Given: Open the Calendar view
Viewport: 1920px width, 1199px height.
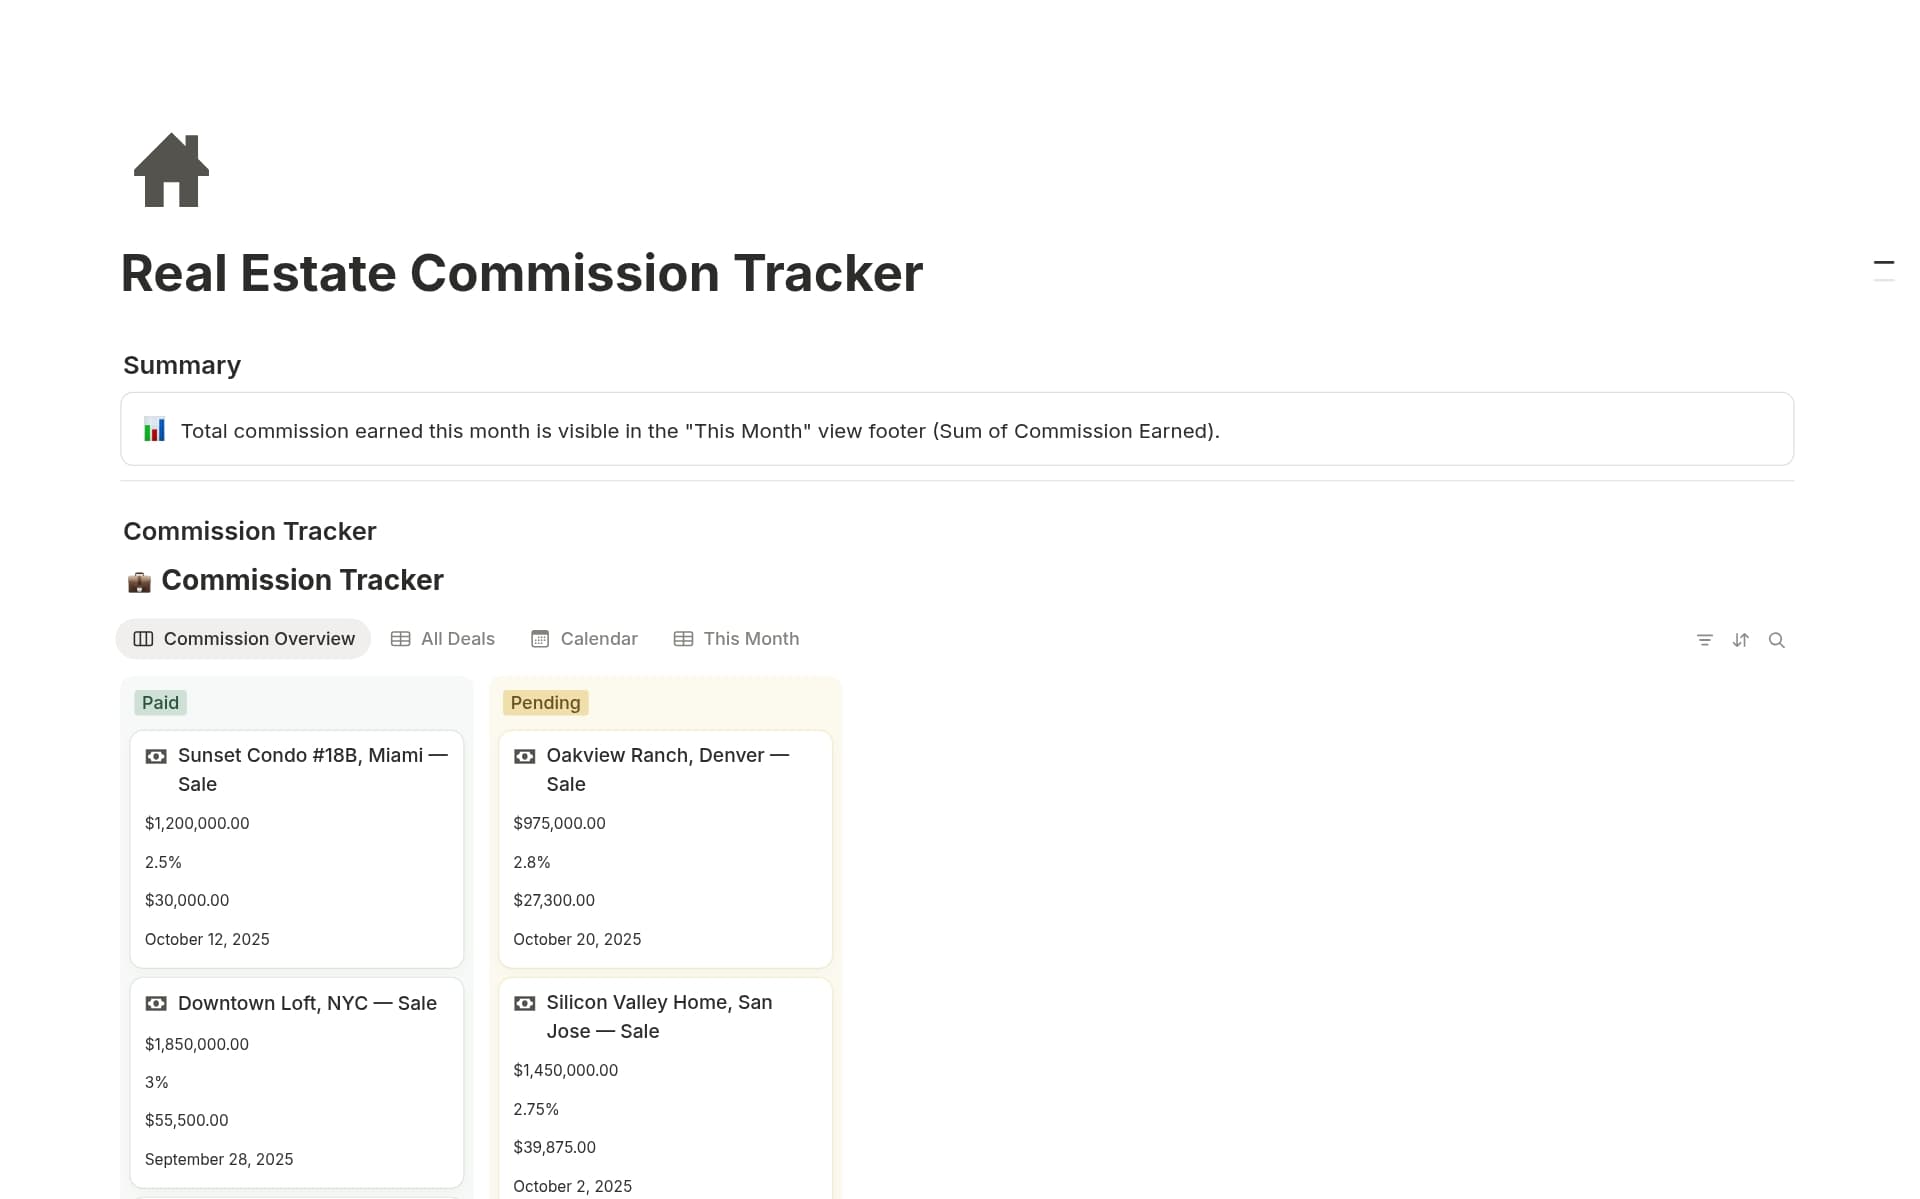Looking at the screenshot, I should pyautogui.click(x=598, y=638).
